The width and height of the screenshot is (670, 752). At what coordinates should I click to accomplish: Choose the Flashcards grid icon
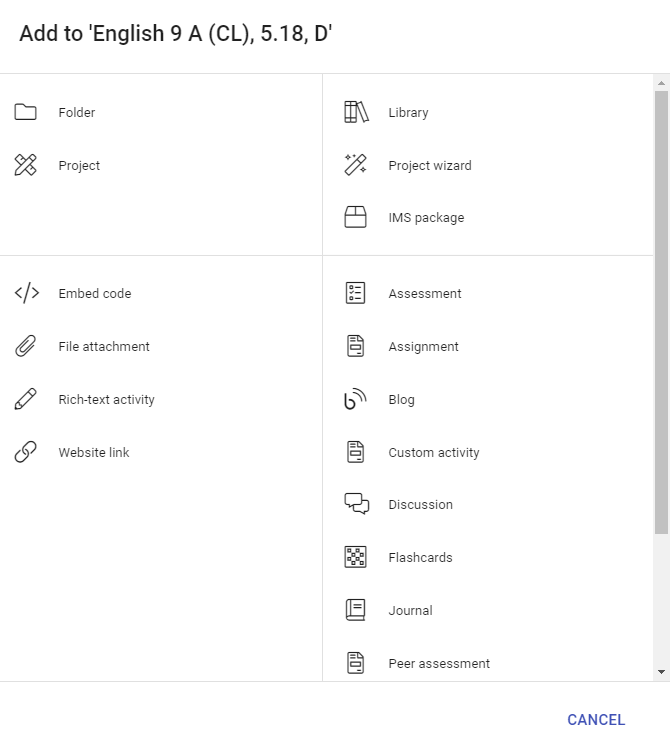(356, 558)
